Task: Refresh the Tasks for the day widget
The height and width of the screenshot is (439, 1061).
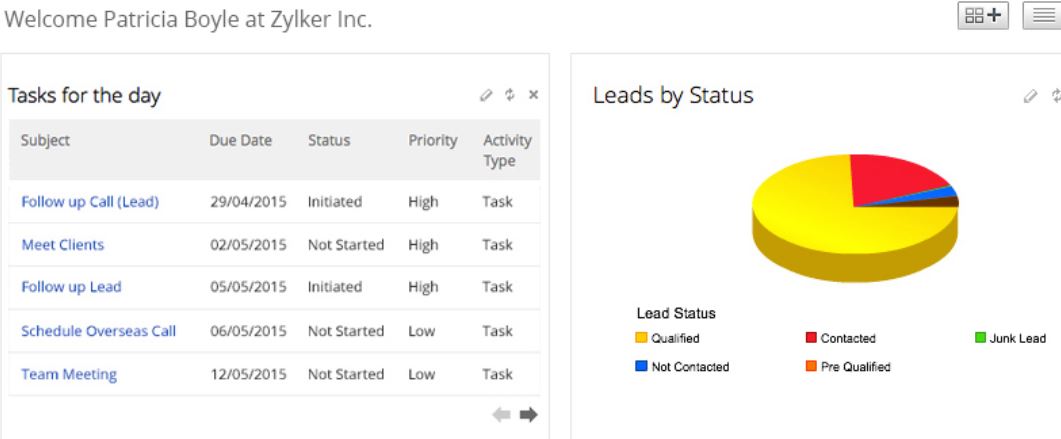Action: point(509,95)
